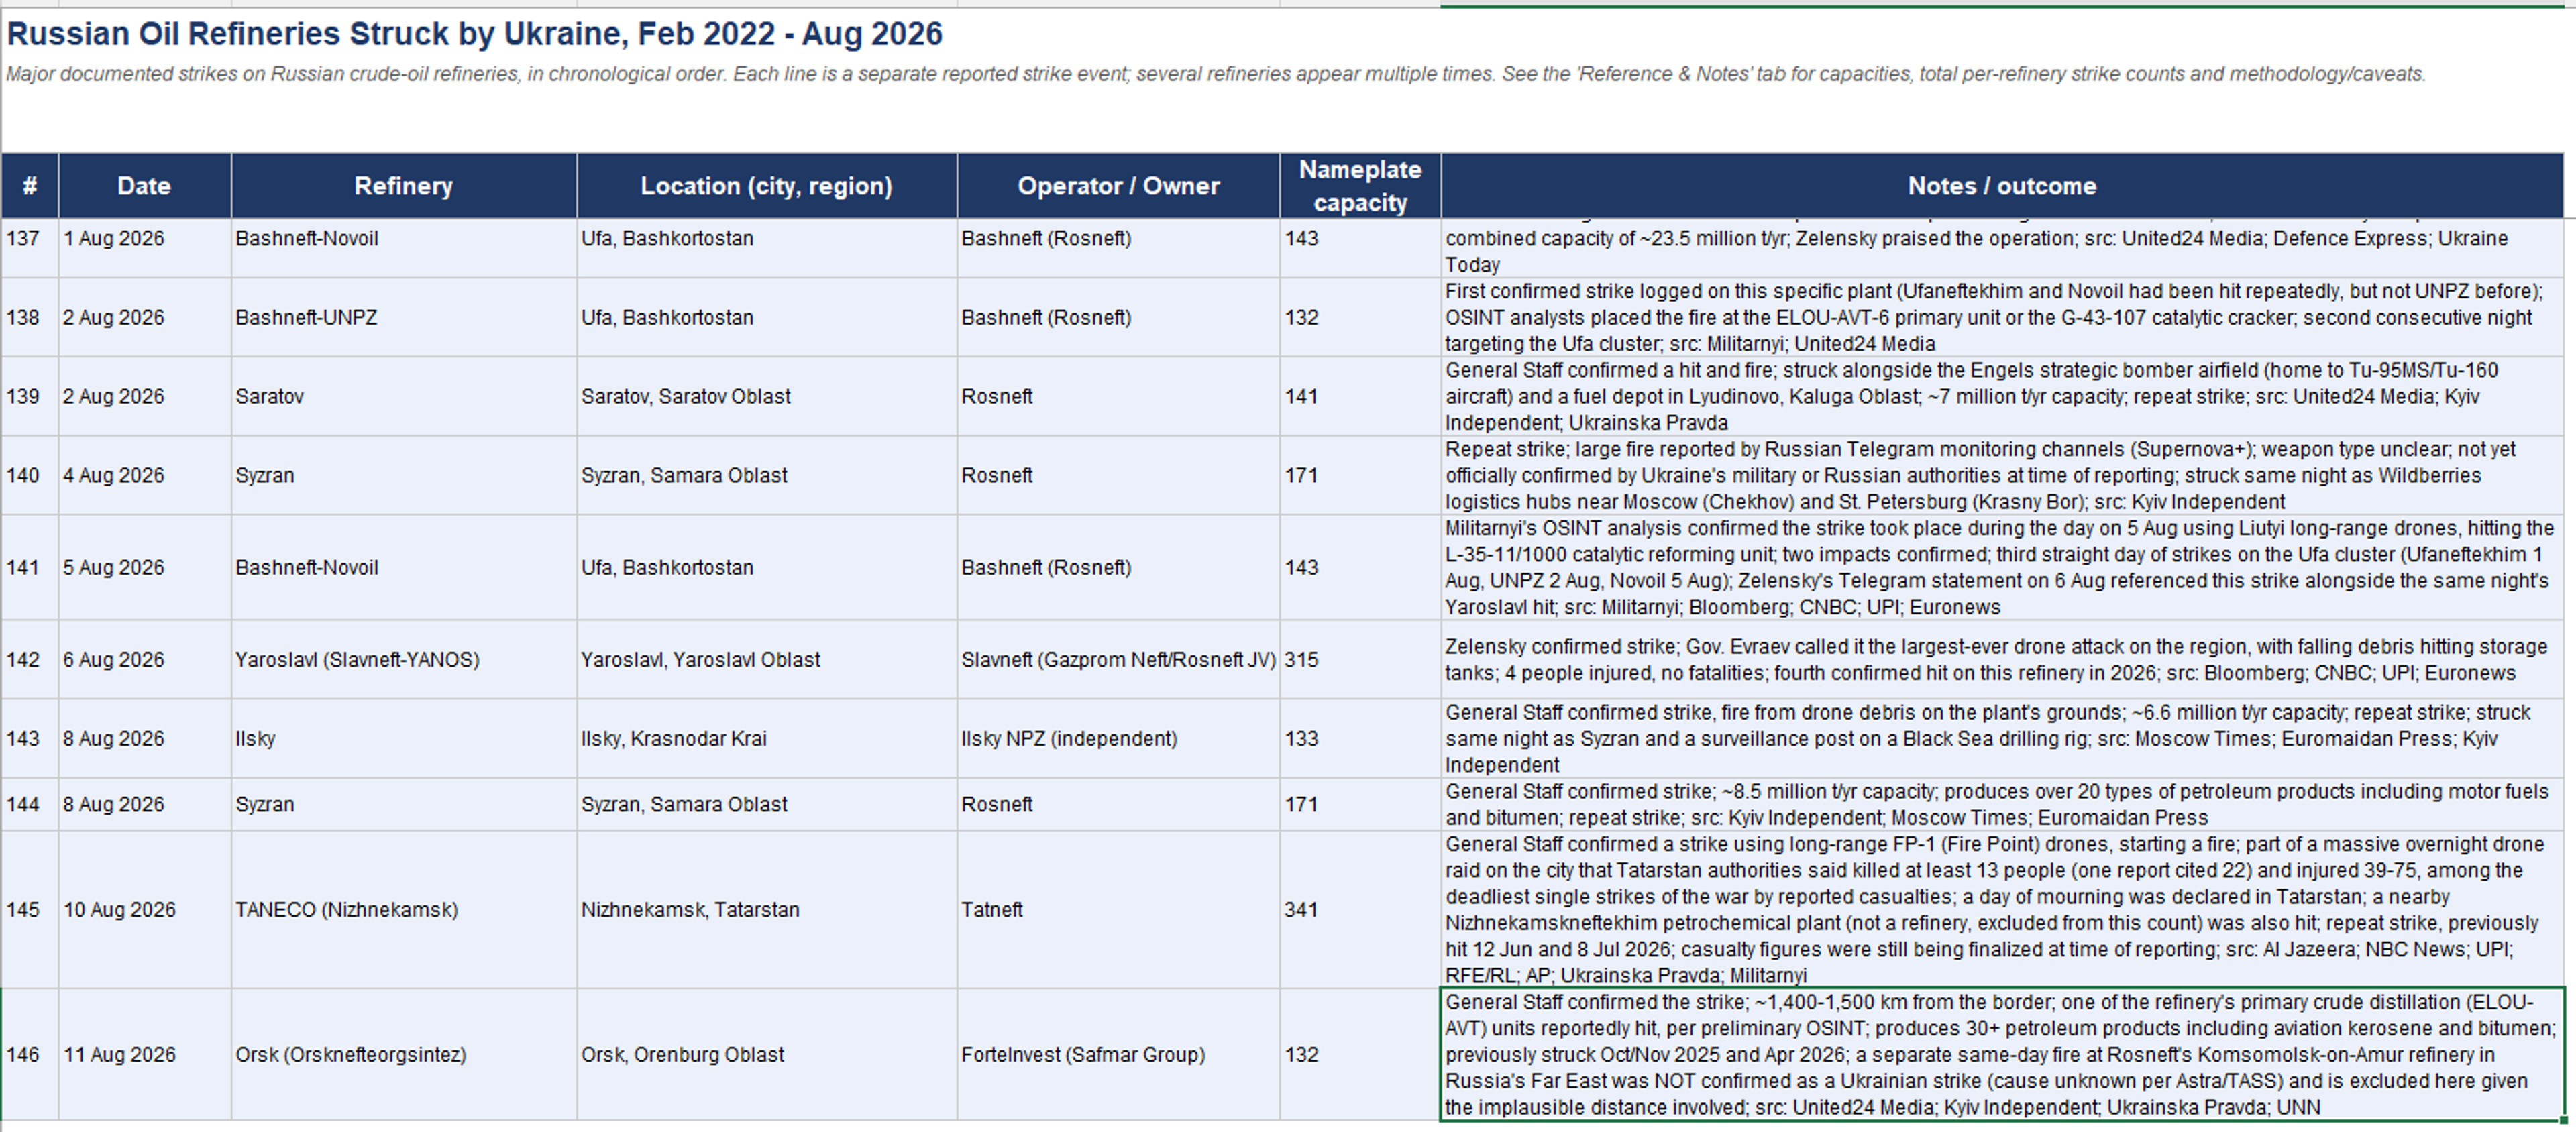Select the 'Syzran' refinery cell in row 144
The height and width of the screenshot is (1132, 2576).
[404, 805]
